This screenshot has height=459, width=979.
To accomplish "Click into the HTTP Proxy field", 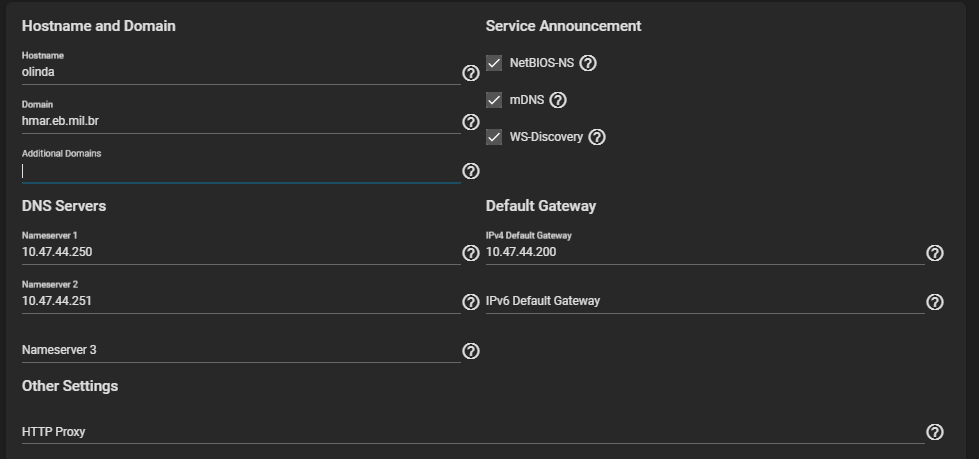I will 470,432.
